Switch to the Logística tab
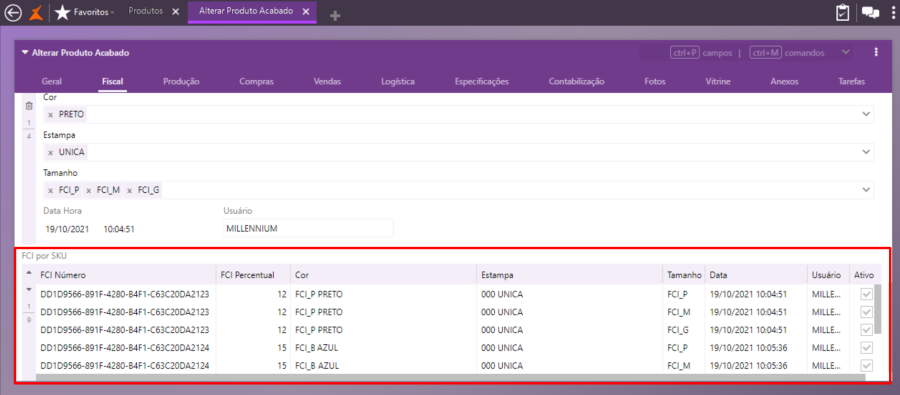 (x=398, y=82)
